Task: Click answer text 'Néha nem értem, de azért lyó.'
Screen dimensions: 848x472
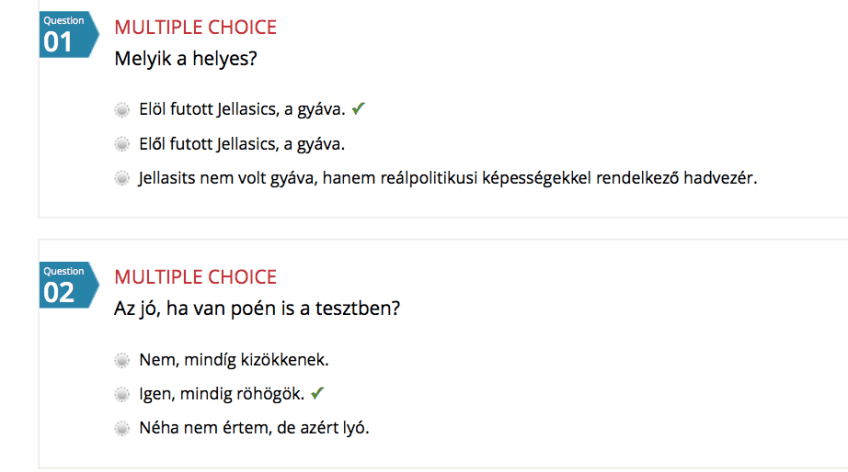Action: pos(254,429)
